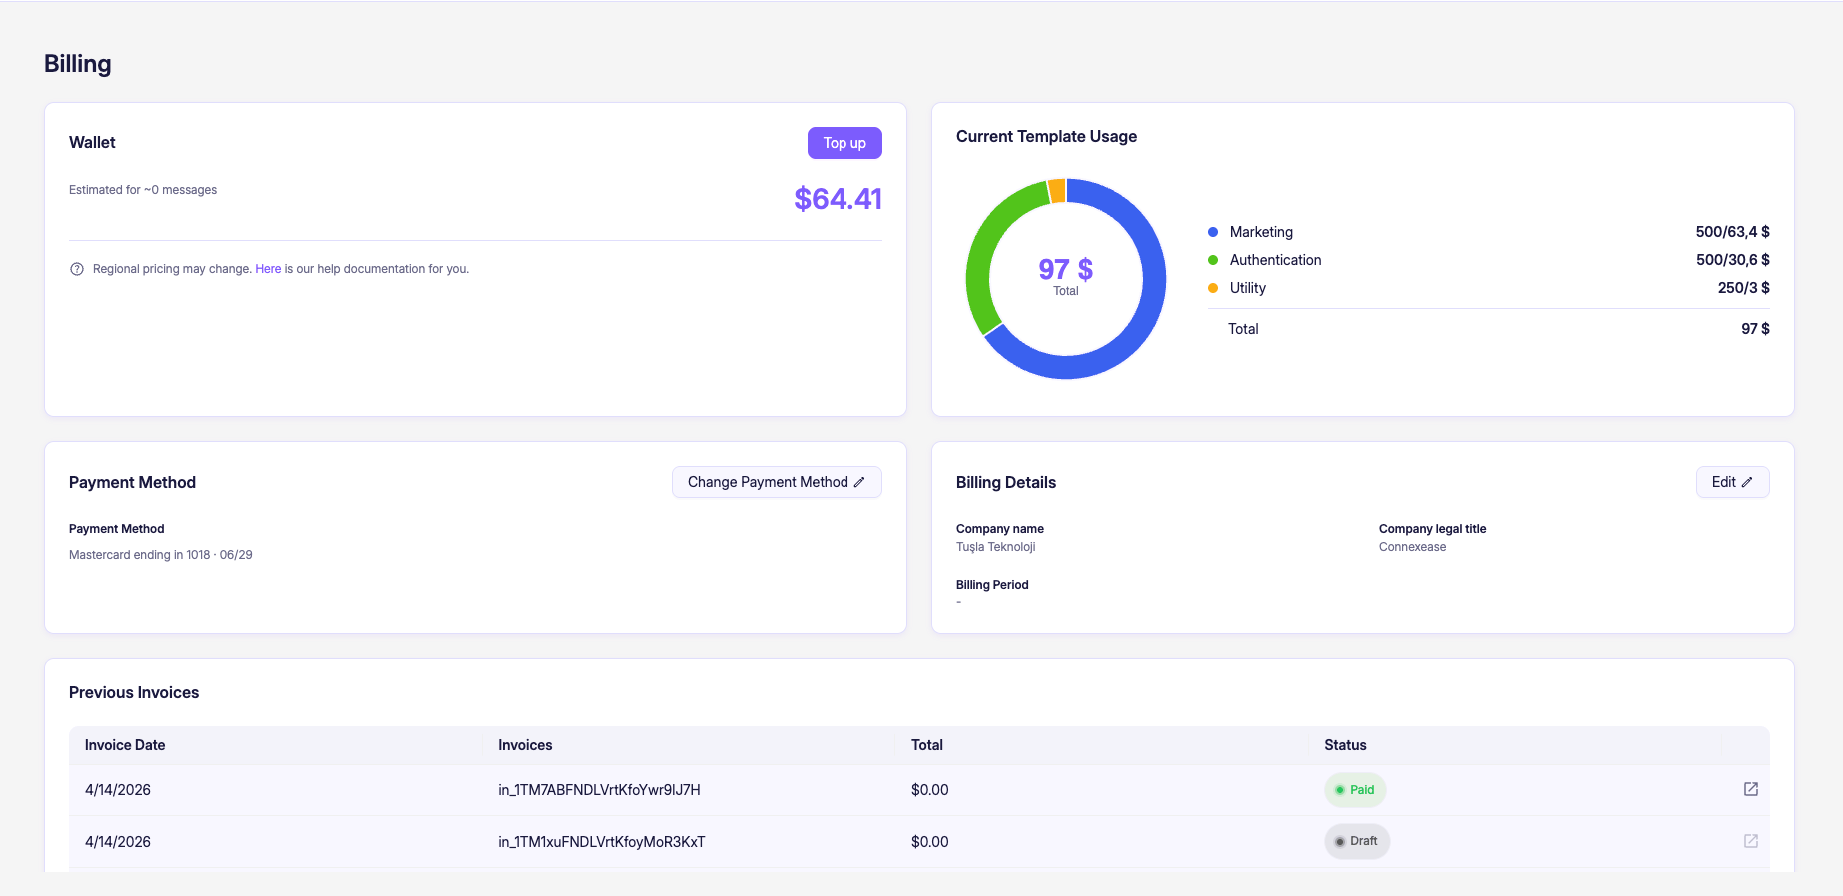Open the Draft invoice external link icon
The width and height of the screenshot is (1843, 896).
click(x=1751, y=841)
